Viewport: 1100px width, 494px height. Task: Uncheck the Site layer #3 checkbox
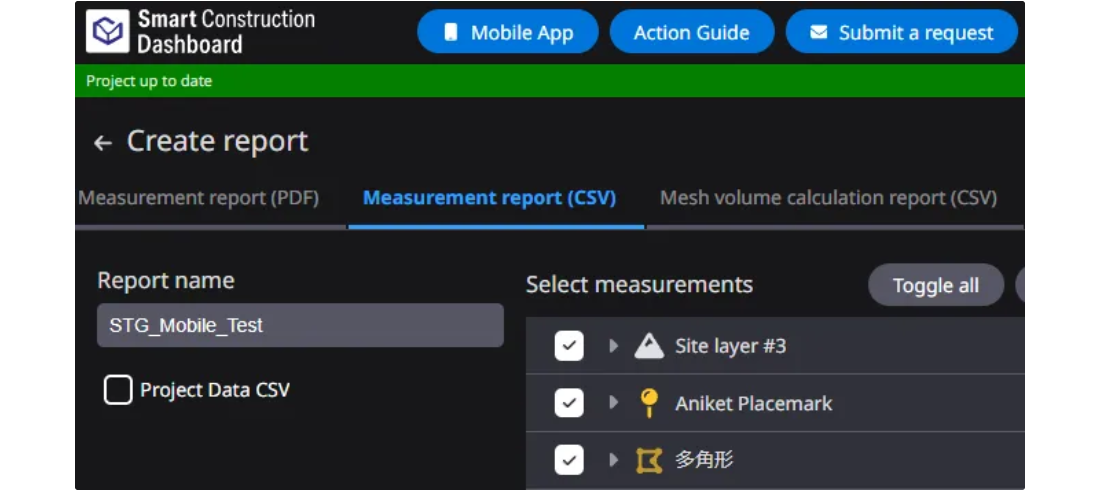click(569, 346)
